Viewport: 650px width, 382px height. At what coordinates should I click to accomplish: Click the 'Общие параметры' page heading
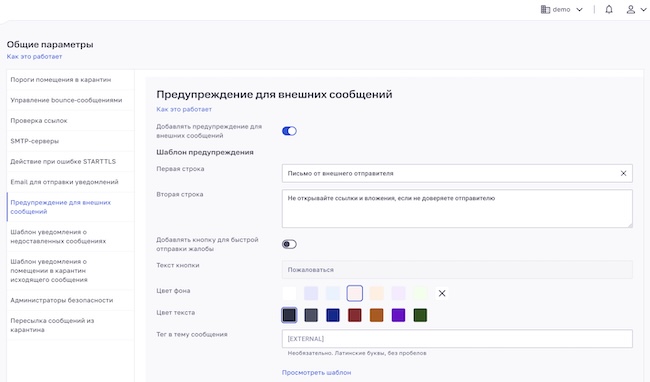click(x=50, y=44)
